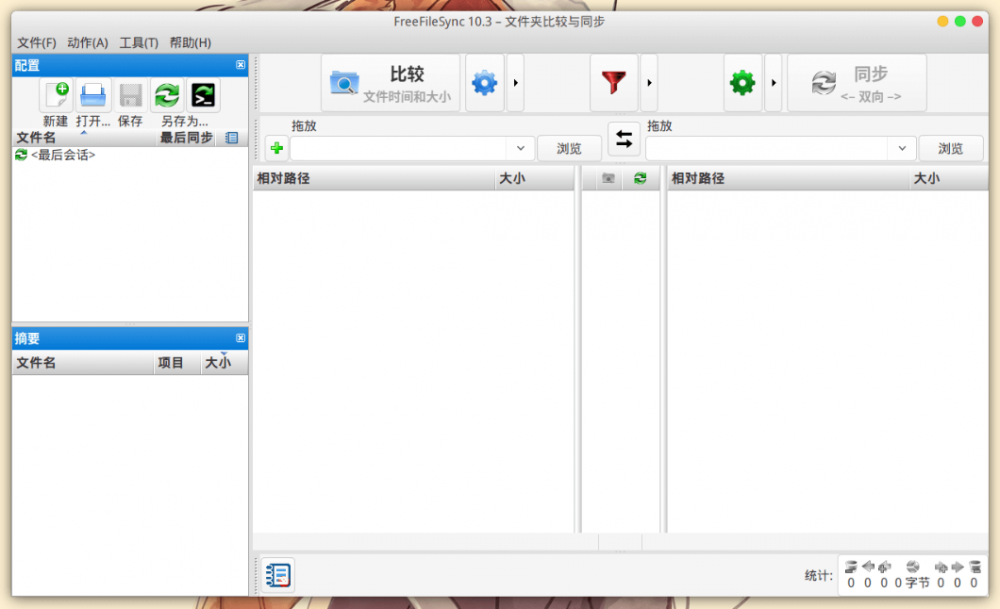The height and width of the screenshot is (609, 1000).
Task: Click first statistics icon after 统计
Action: (850, 567)
